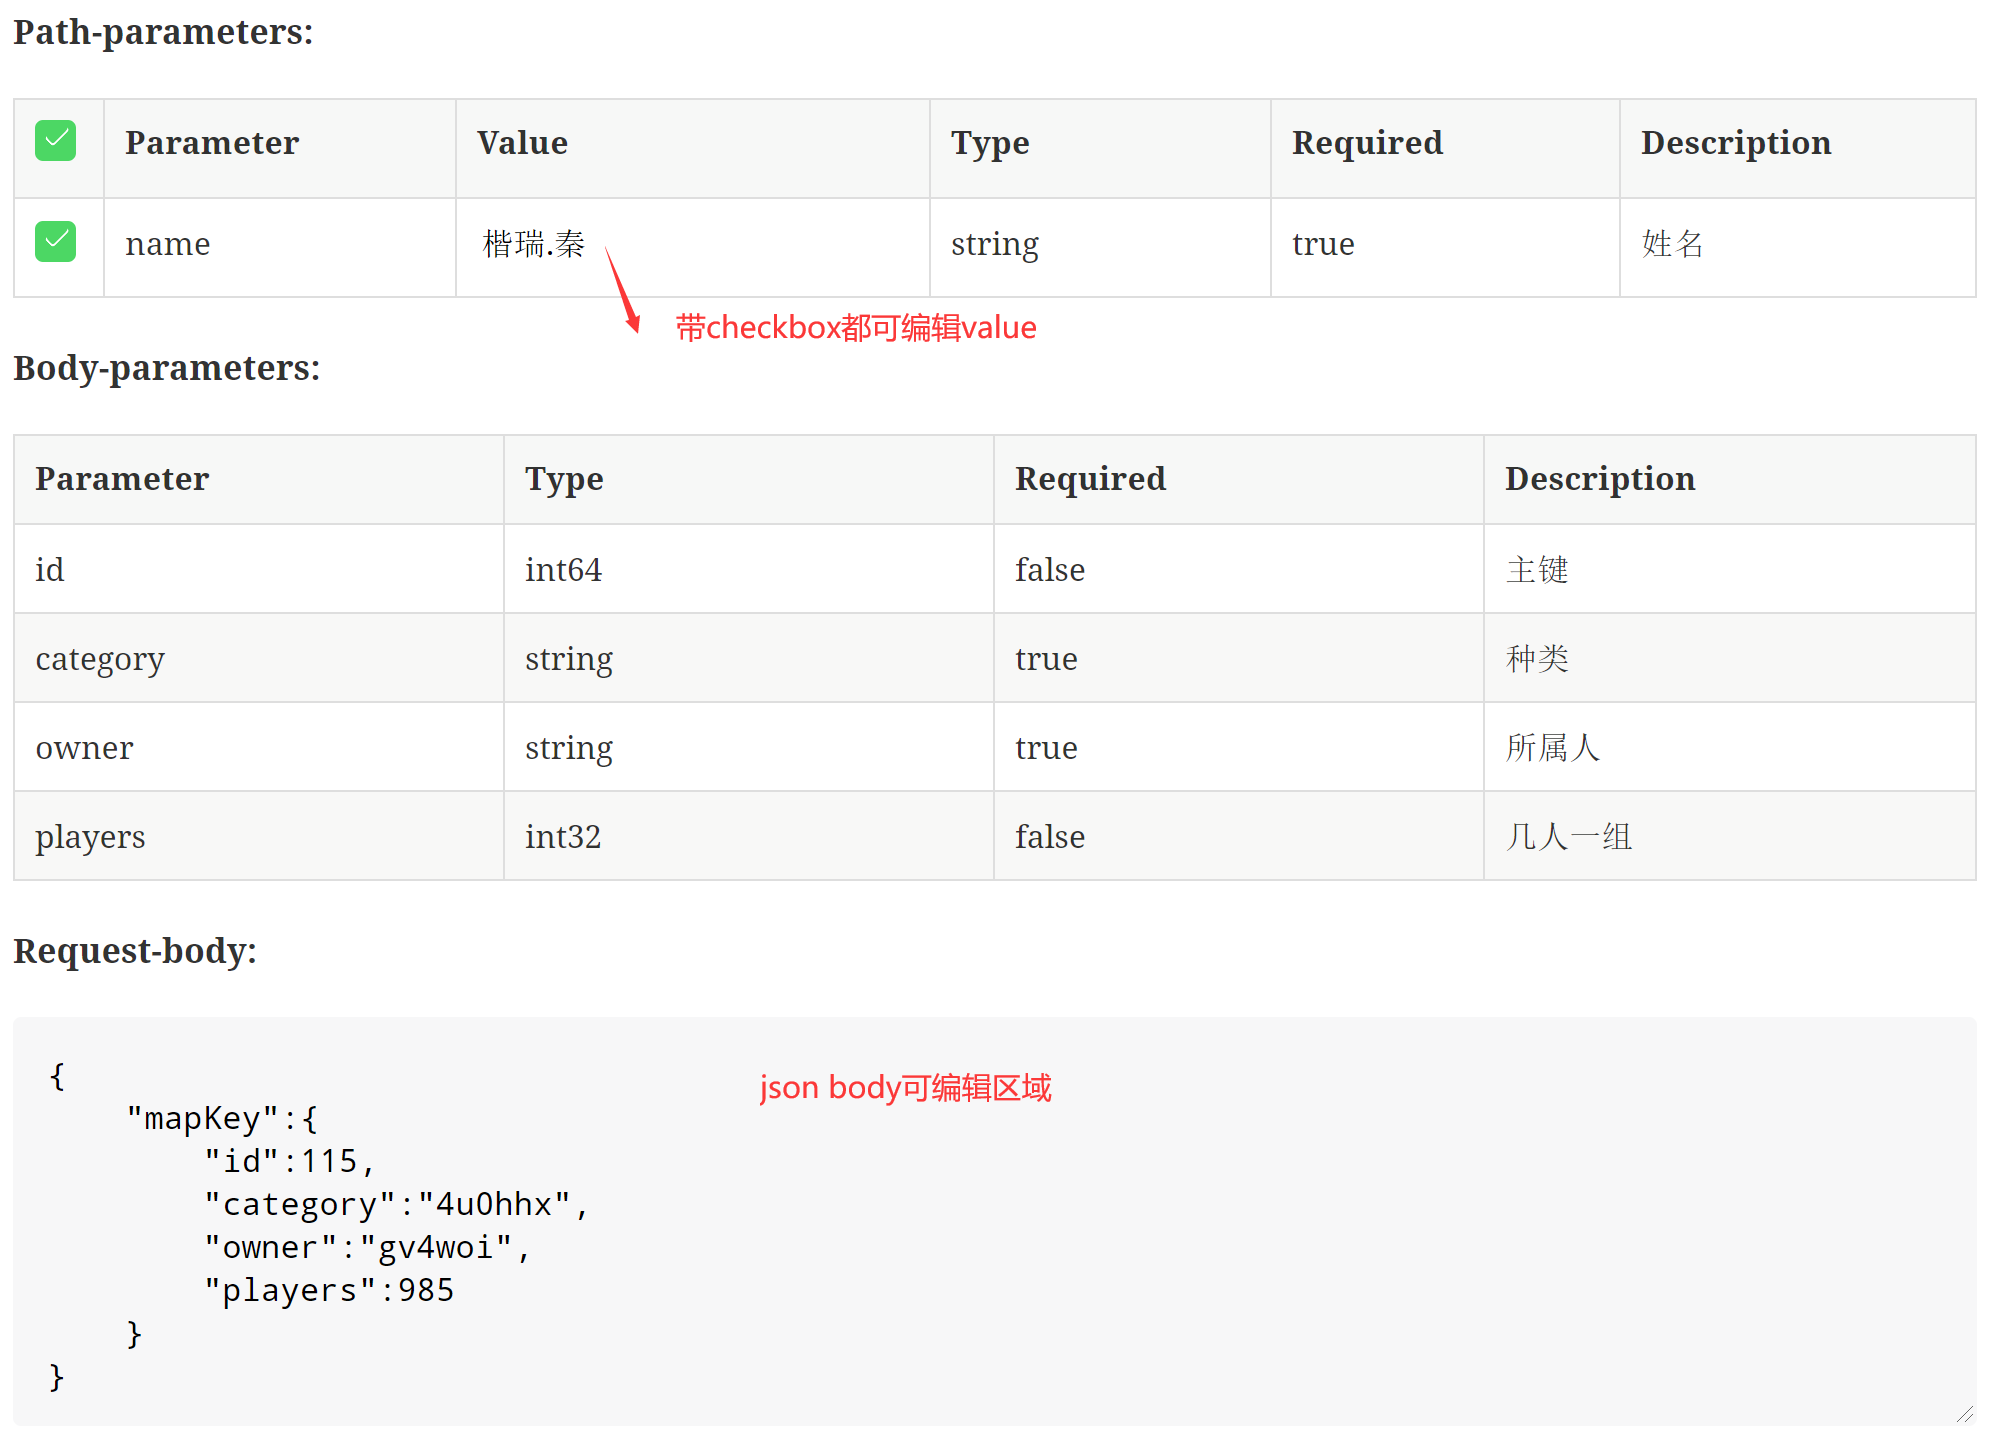Select the Parameter column header in Body-parameters

(x=122, y=479)
